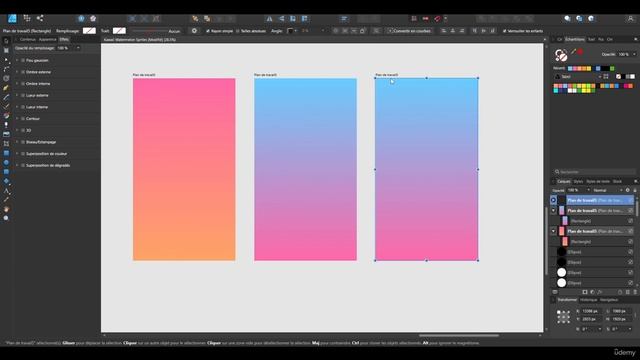Select the blue Ellipse shape tool
The height and width of the screenshot is (360, 640).
coord(6,162)
